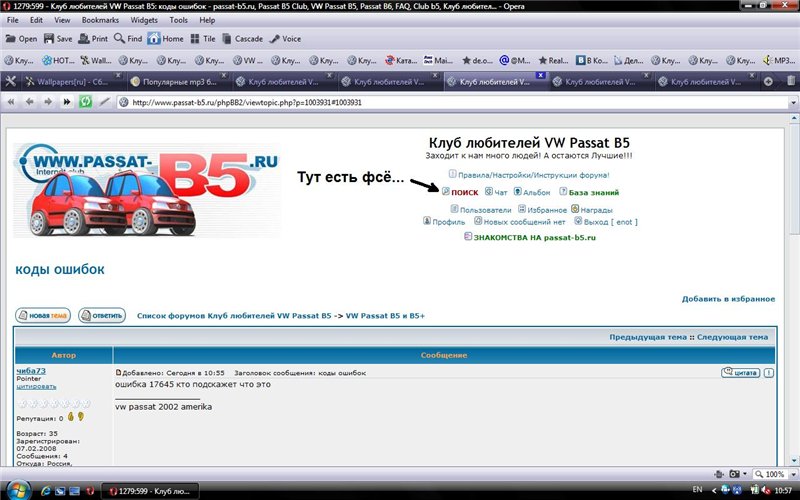Click the Windows Start orb
Viewport: 800px width, 500px height.
click(17, 490)
